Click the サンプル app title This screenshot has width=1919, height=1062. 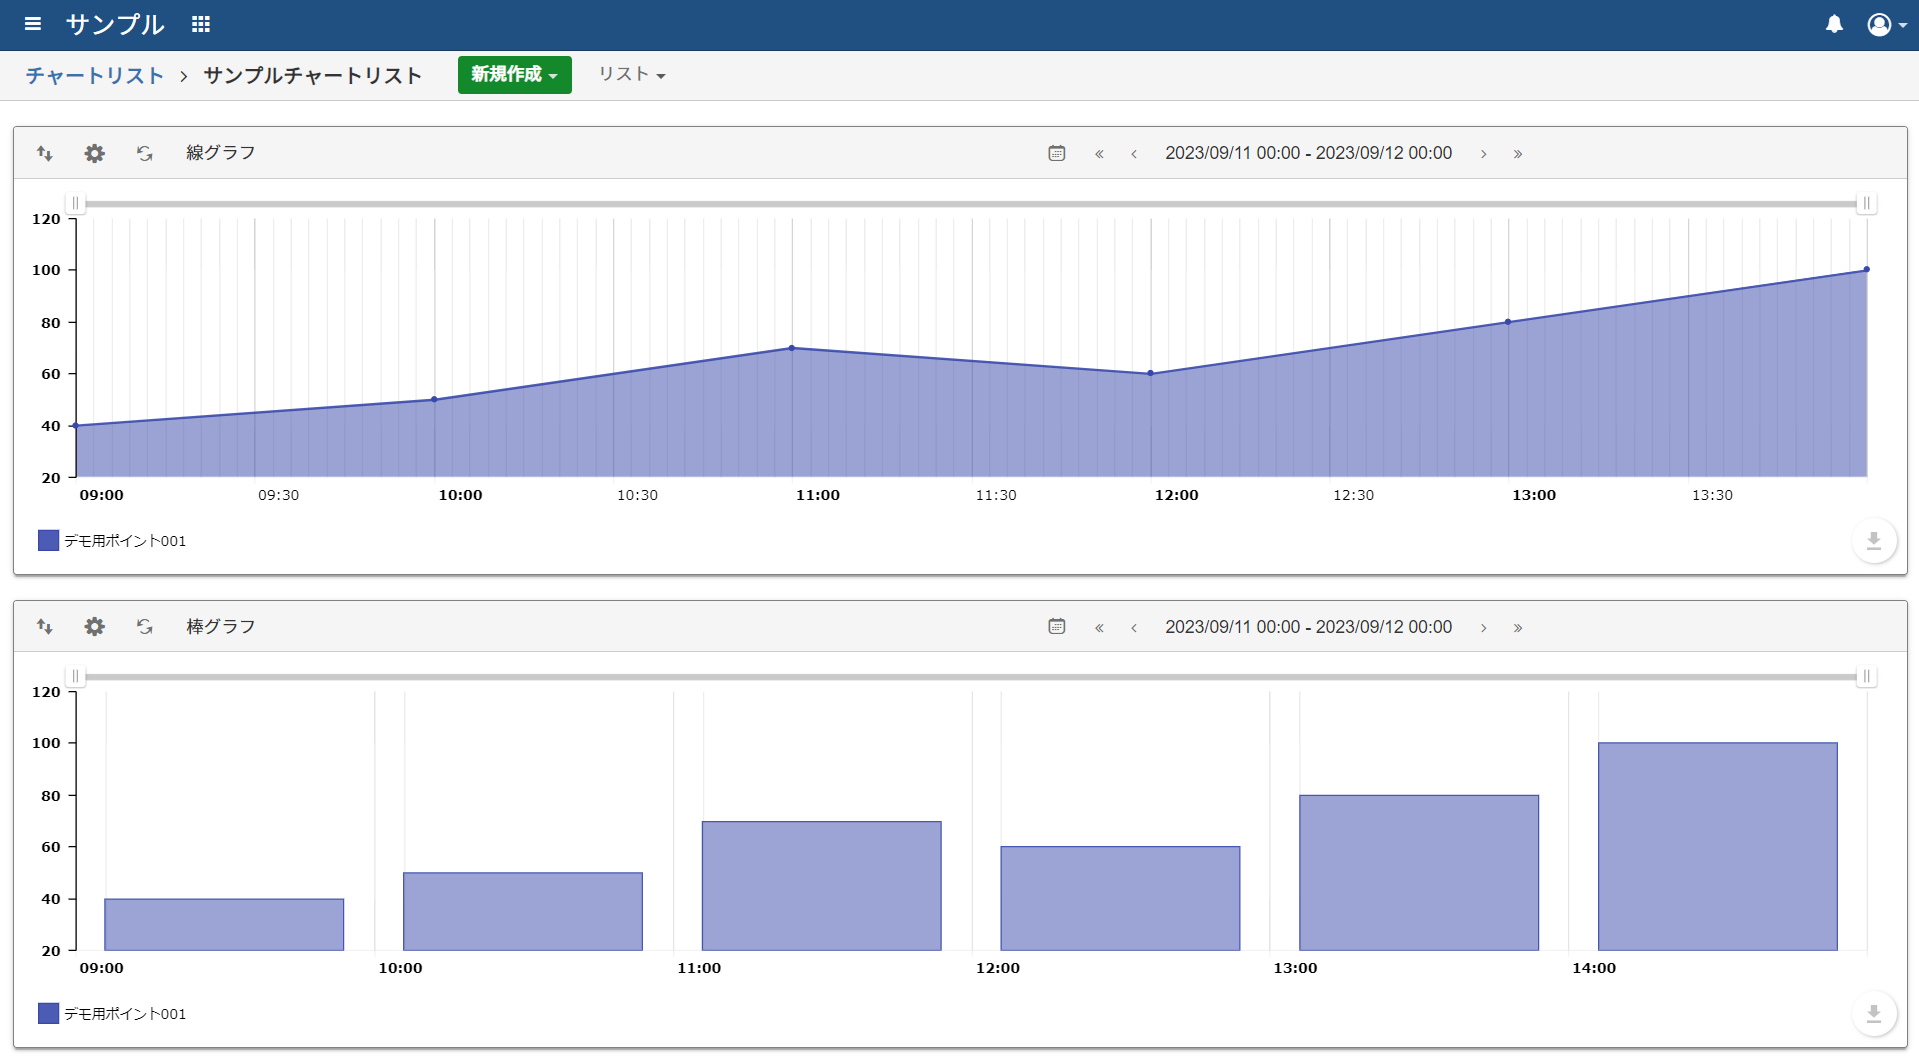[x=115, y=24]
